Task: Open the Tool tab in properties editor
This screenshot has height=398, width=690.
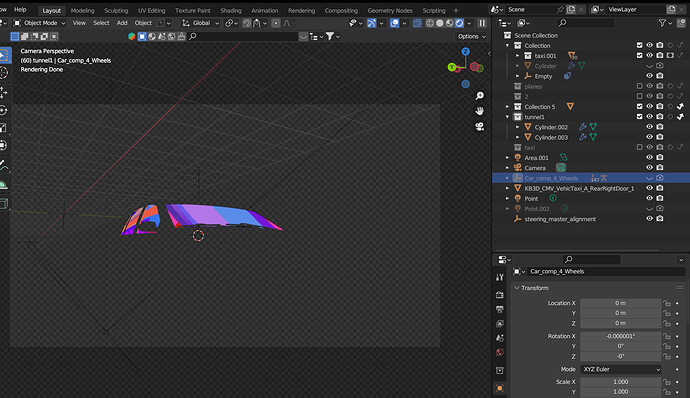Action: 499,277
